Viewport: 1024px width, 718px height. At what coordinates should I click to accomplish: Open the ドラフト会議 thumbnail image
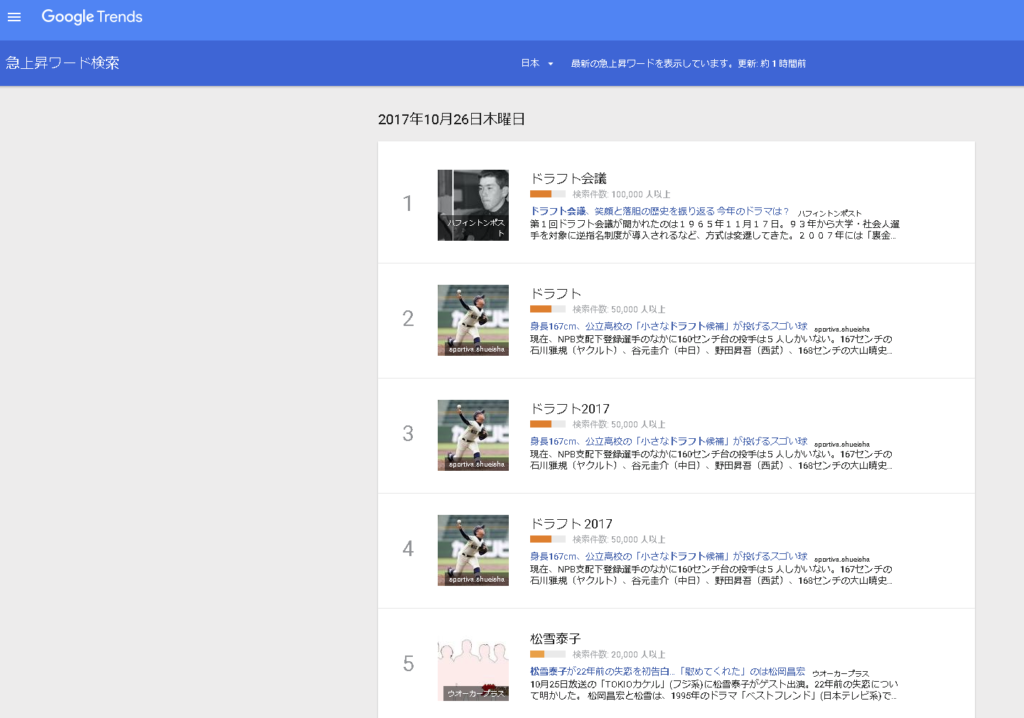click(x=473, y=205)
